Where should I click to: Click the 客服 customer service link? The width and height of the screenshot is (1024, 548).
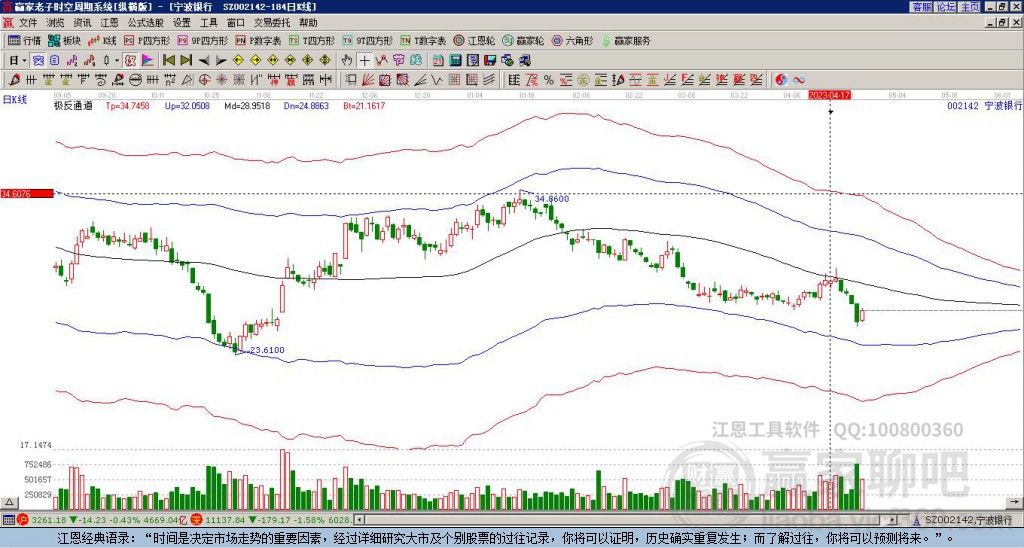(x=922, y=7)
